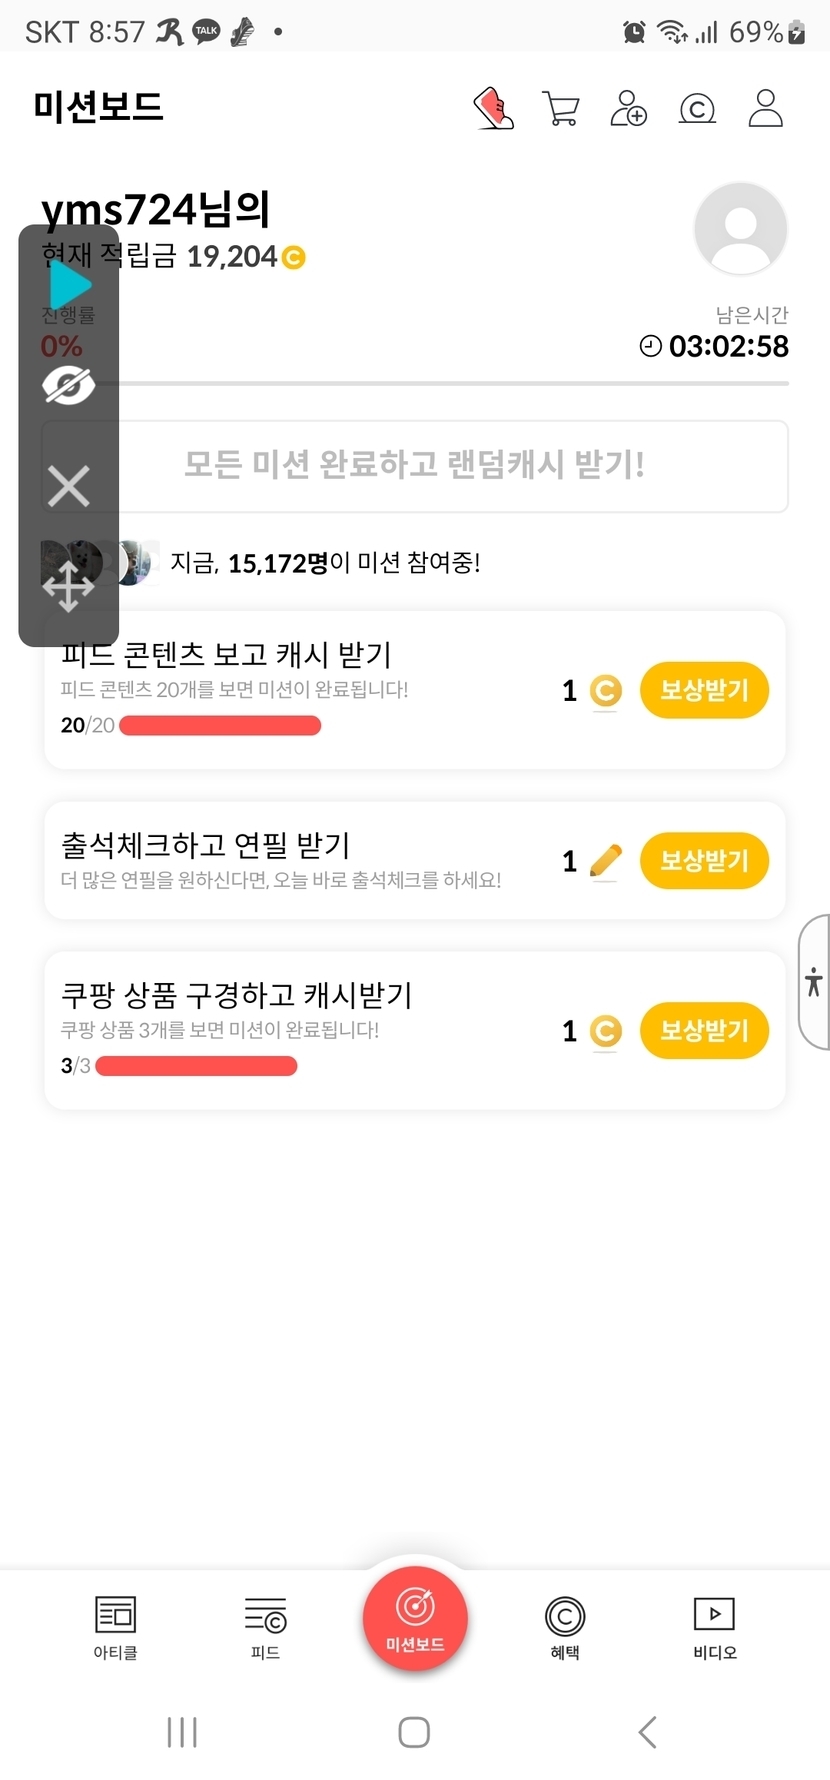Open my profile icon in header
The image size is (830, 1780).
tap(765, 108)
